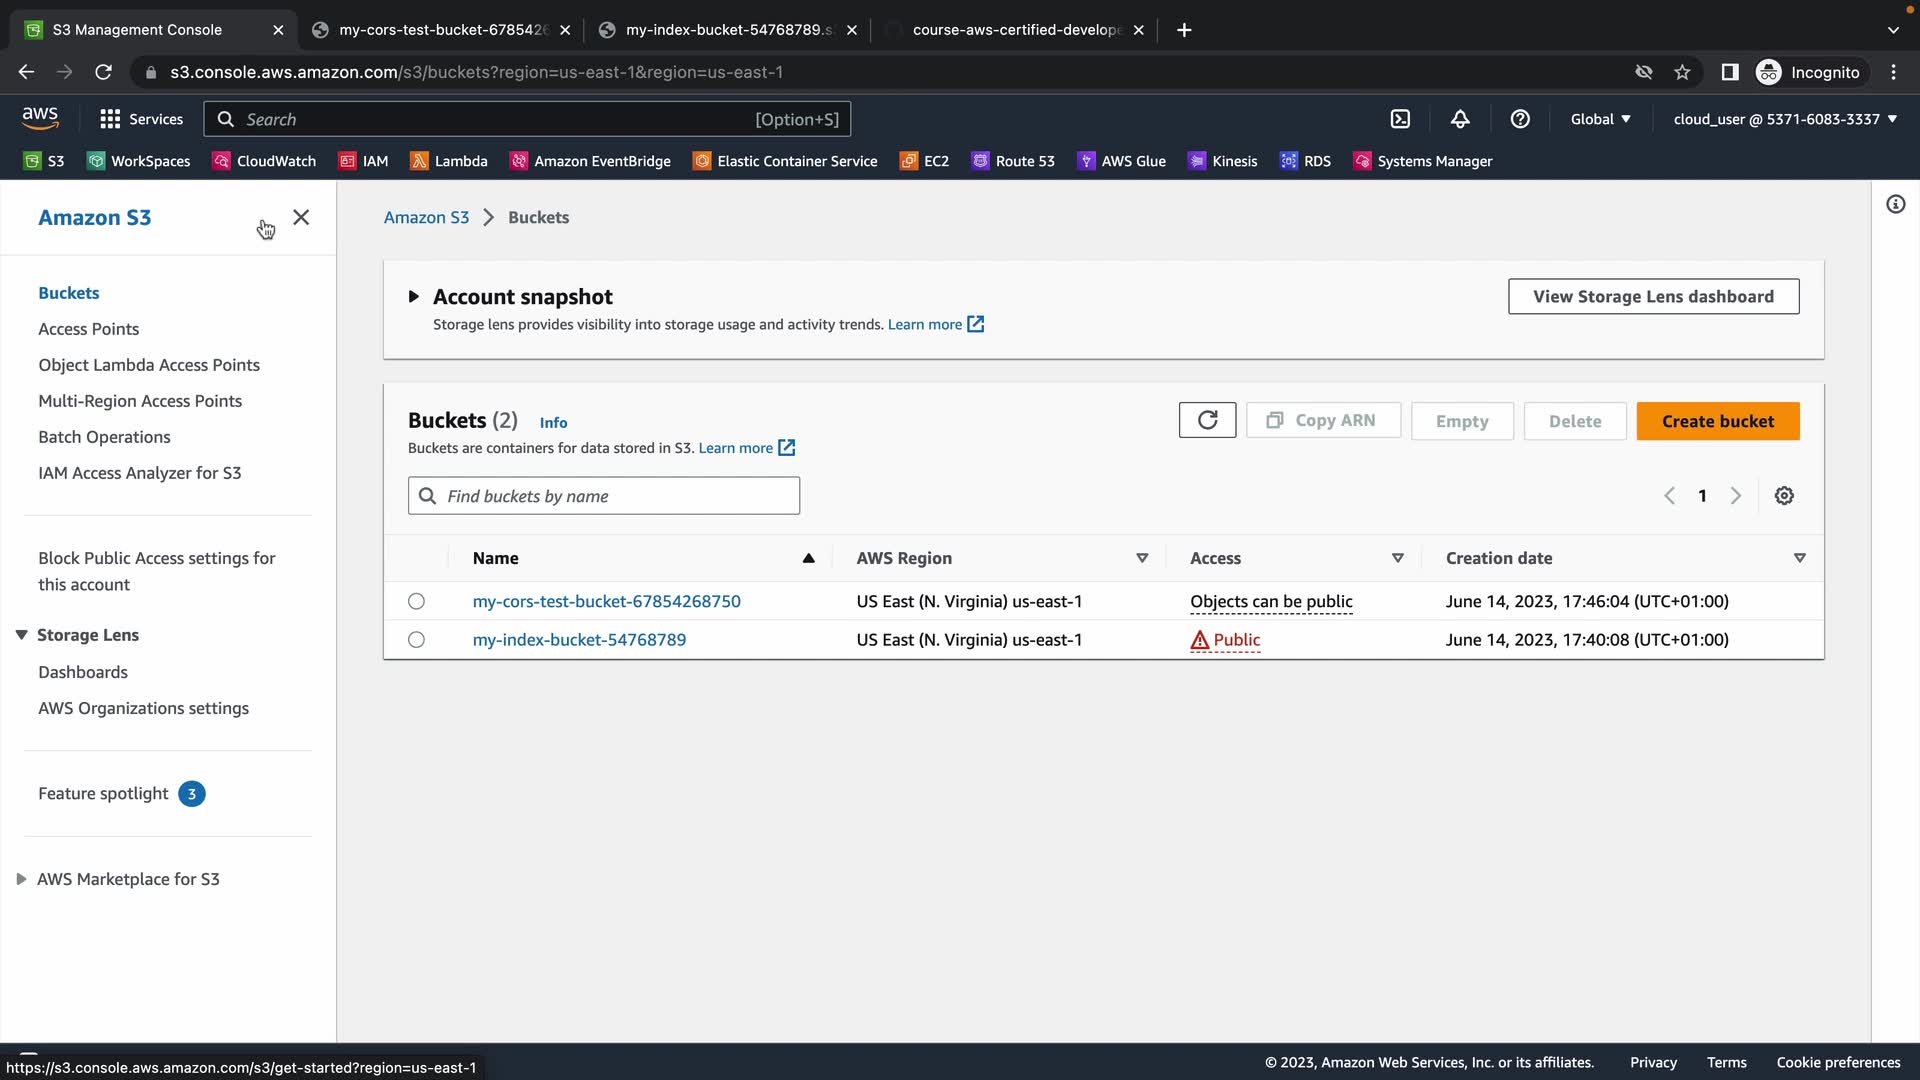Open Access Points in sidebar

[x=88, y=329]
